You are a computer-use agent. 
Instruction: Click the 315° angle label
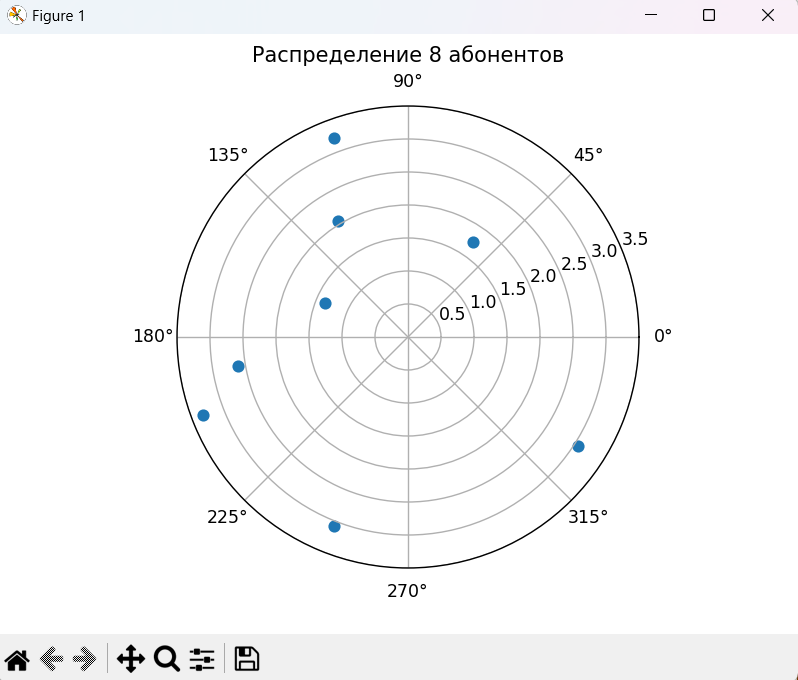coord(588,517)
